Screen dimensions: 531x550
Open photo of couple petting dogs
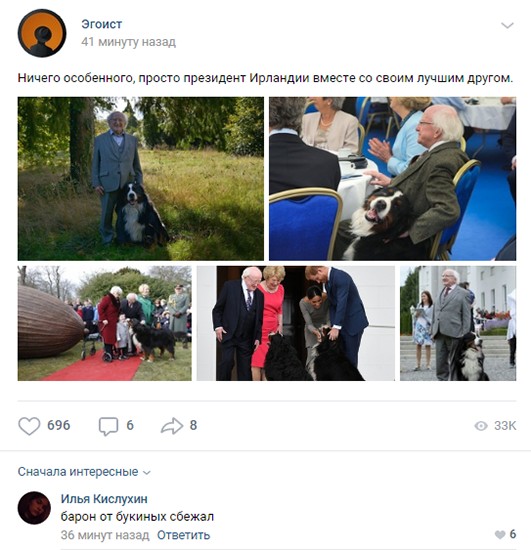click(x=296, y=323)
